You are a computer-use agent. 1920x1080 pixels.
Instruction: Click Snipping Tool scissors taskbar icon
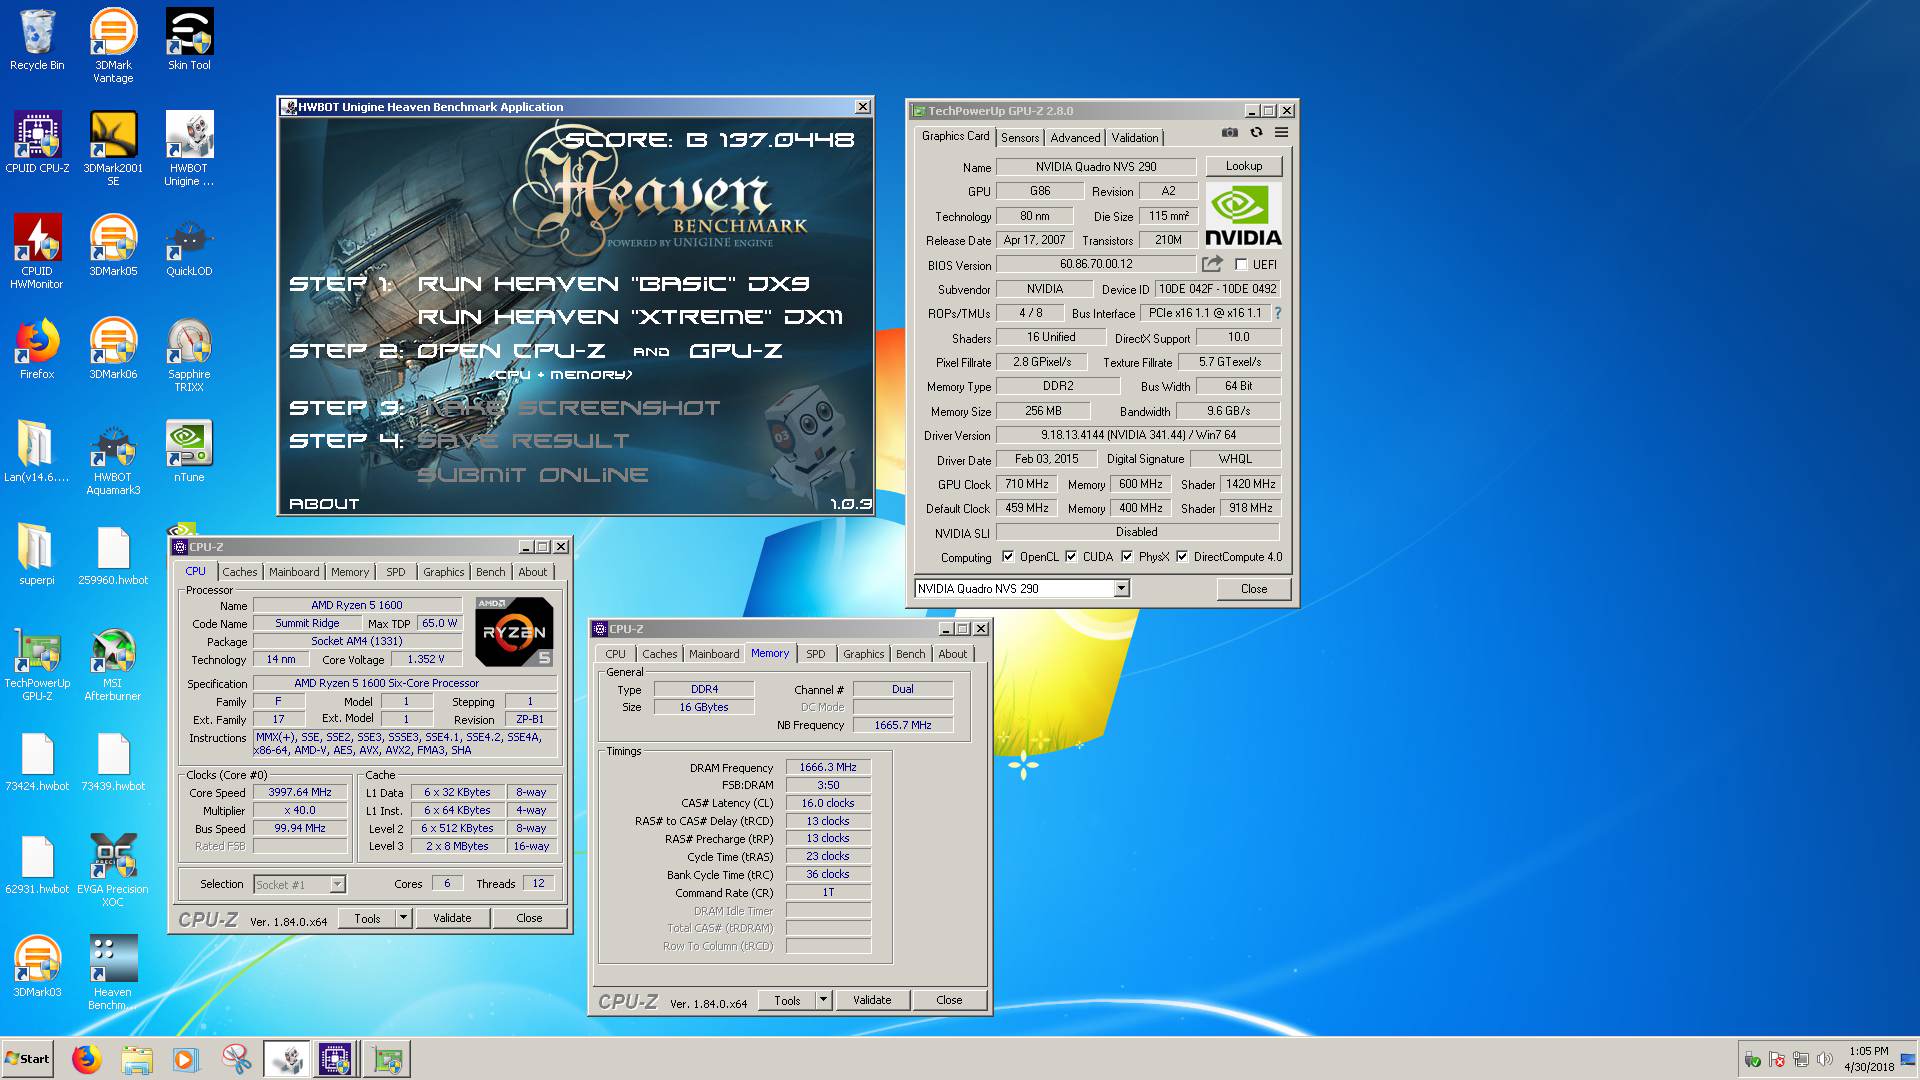(x=237, y=1059)
